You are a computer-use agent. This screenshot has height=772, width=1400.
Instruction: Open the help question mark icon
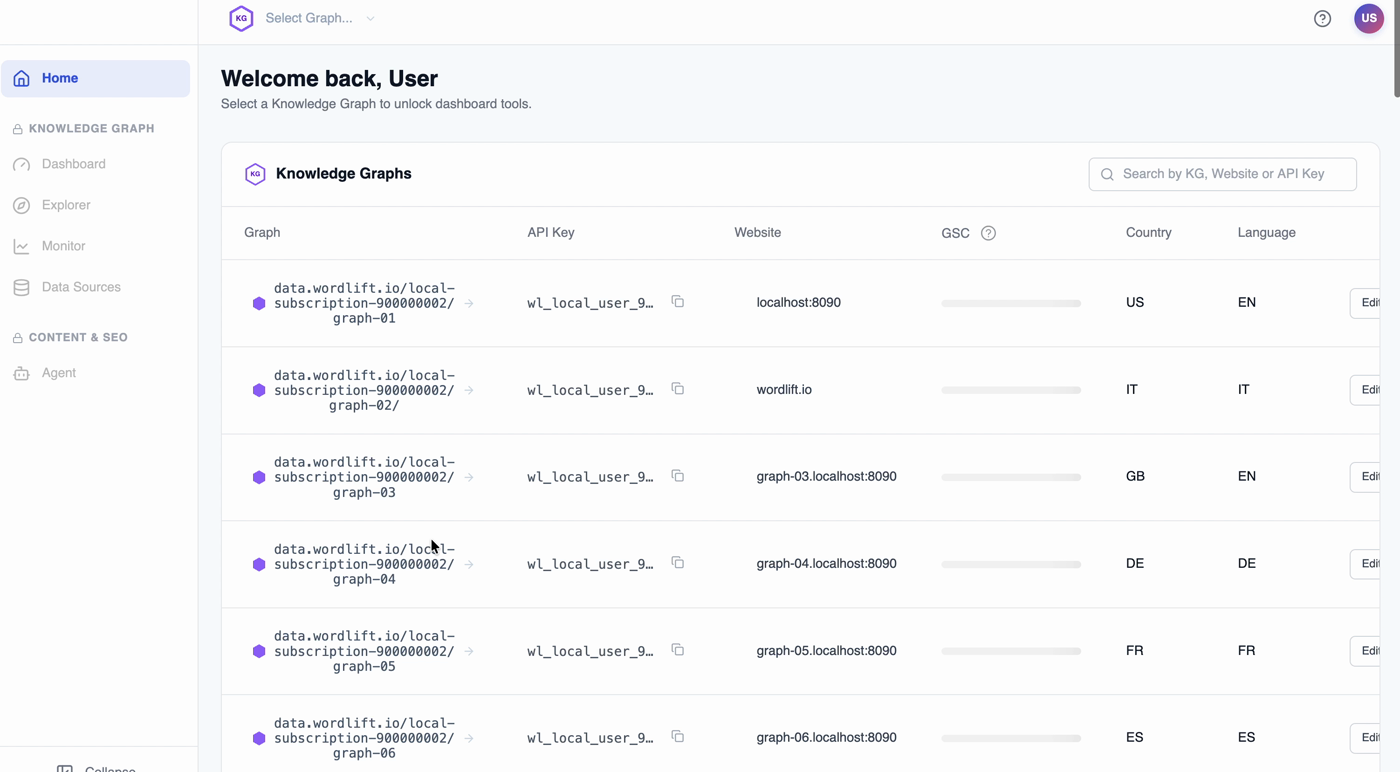click(x=1322, y=18)
